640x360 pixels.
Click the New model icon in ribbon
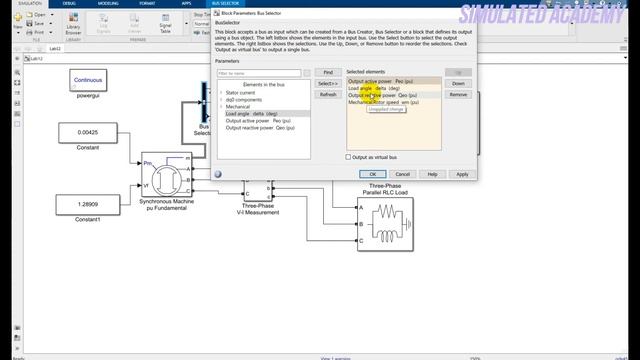[18, 17]
